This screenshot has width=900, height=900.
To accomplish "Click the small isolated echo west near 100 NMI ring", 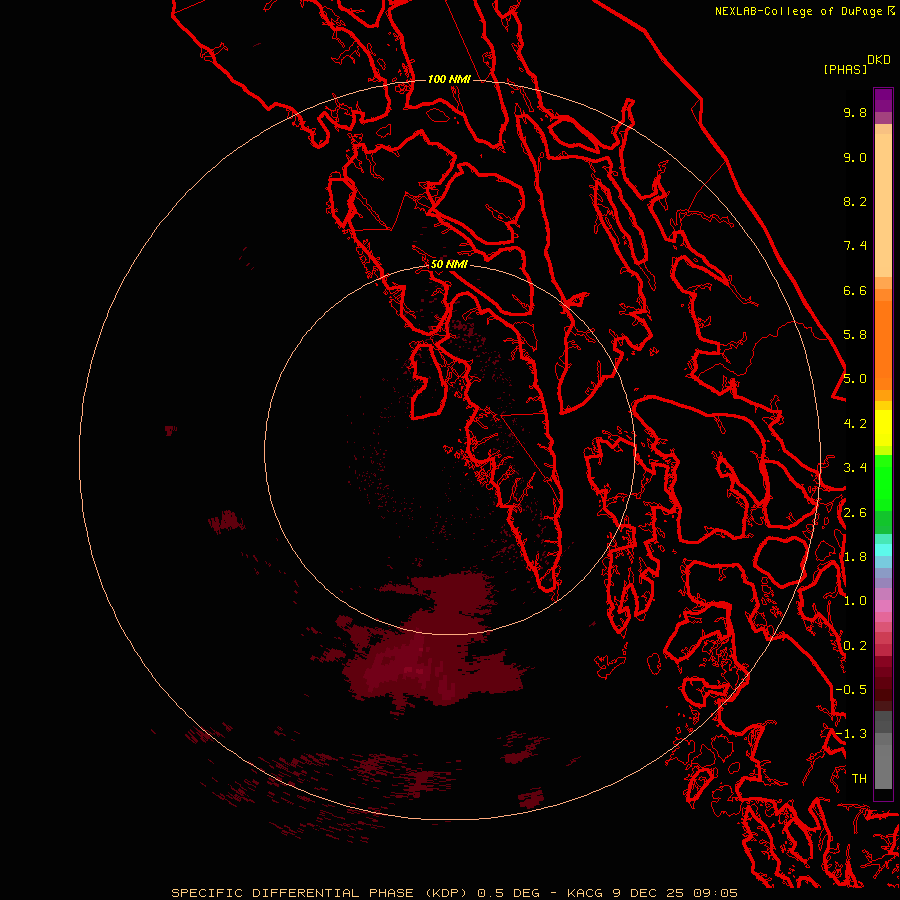I will click(170, 430).
